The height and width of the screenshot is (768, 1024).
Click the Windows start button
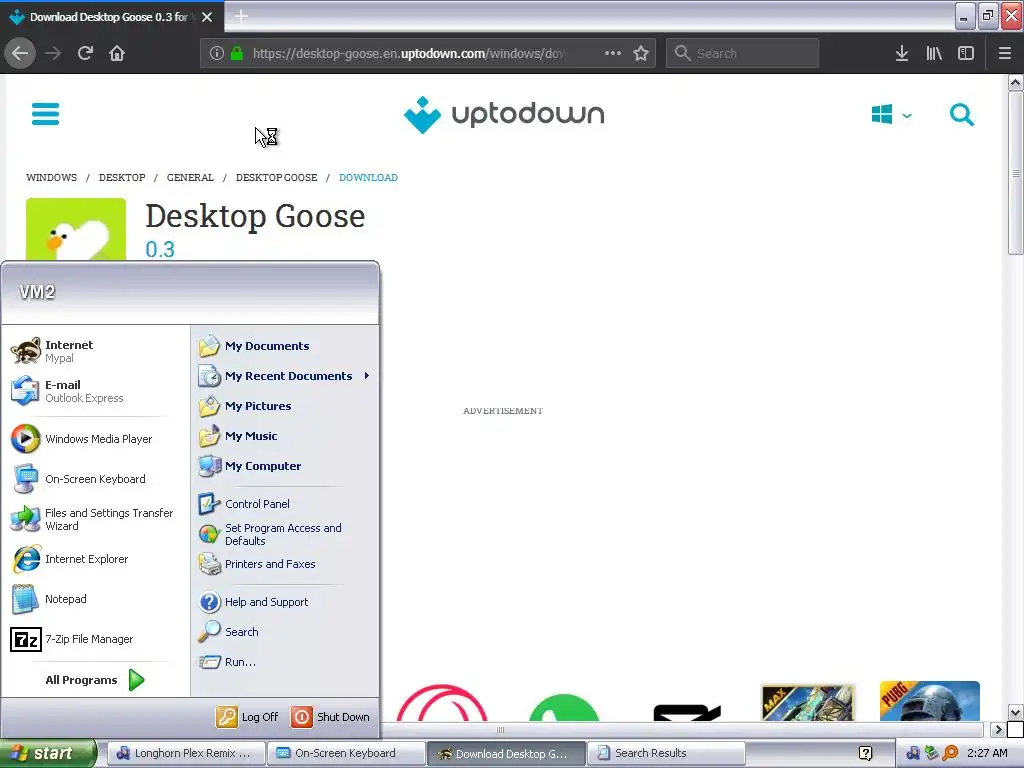pos(48,753)
